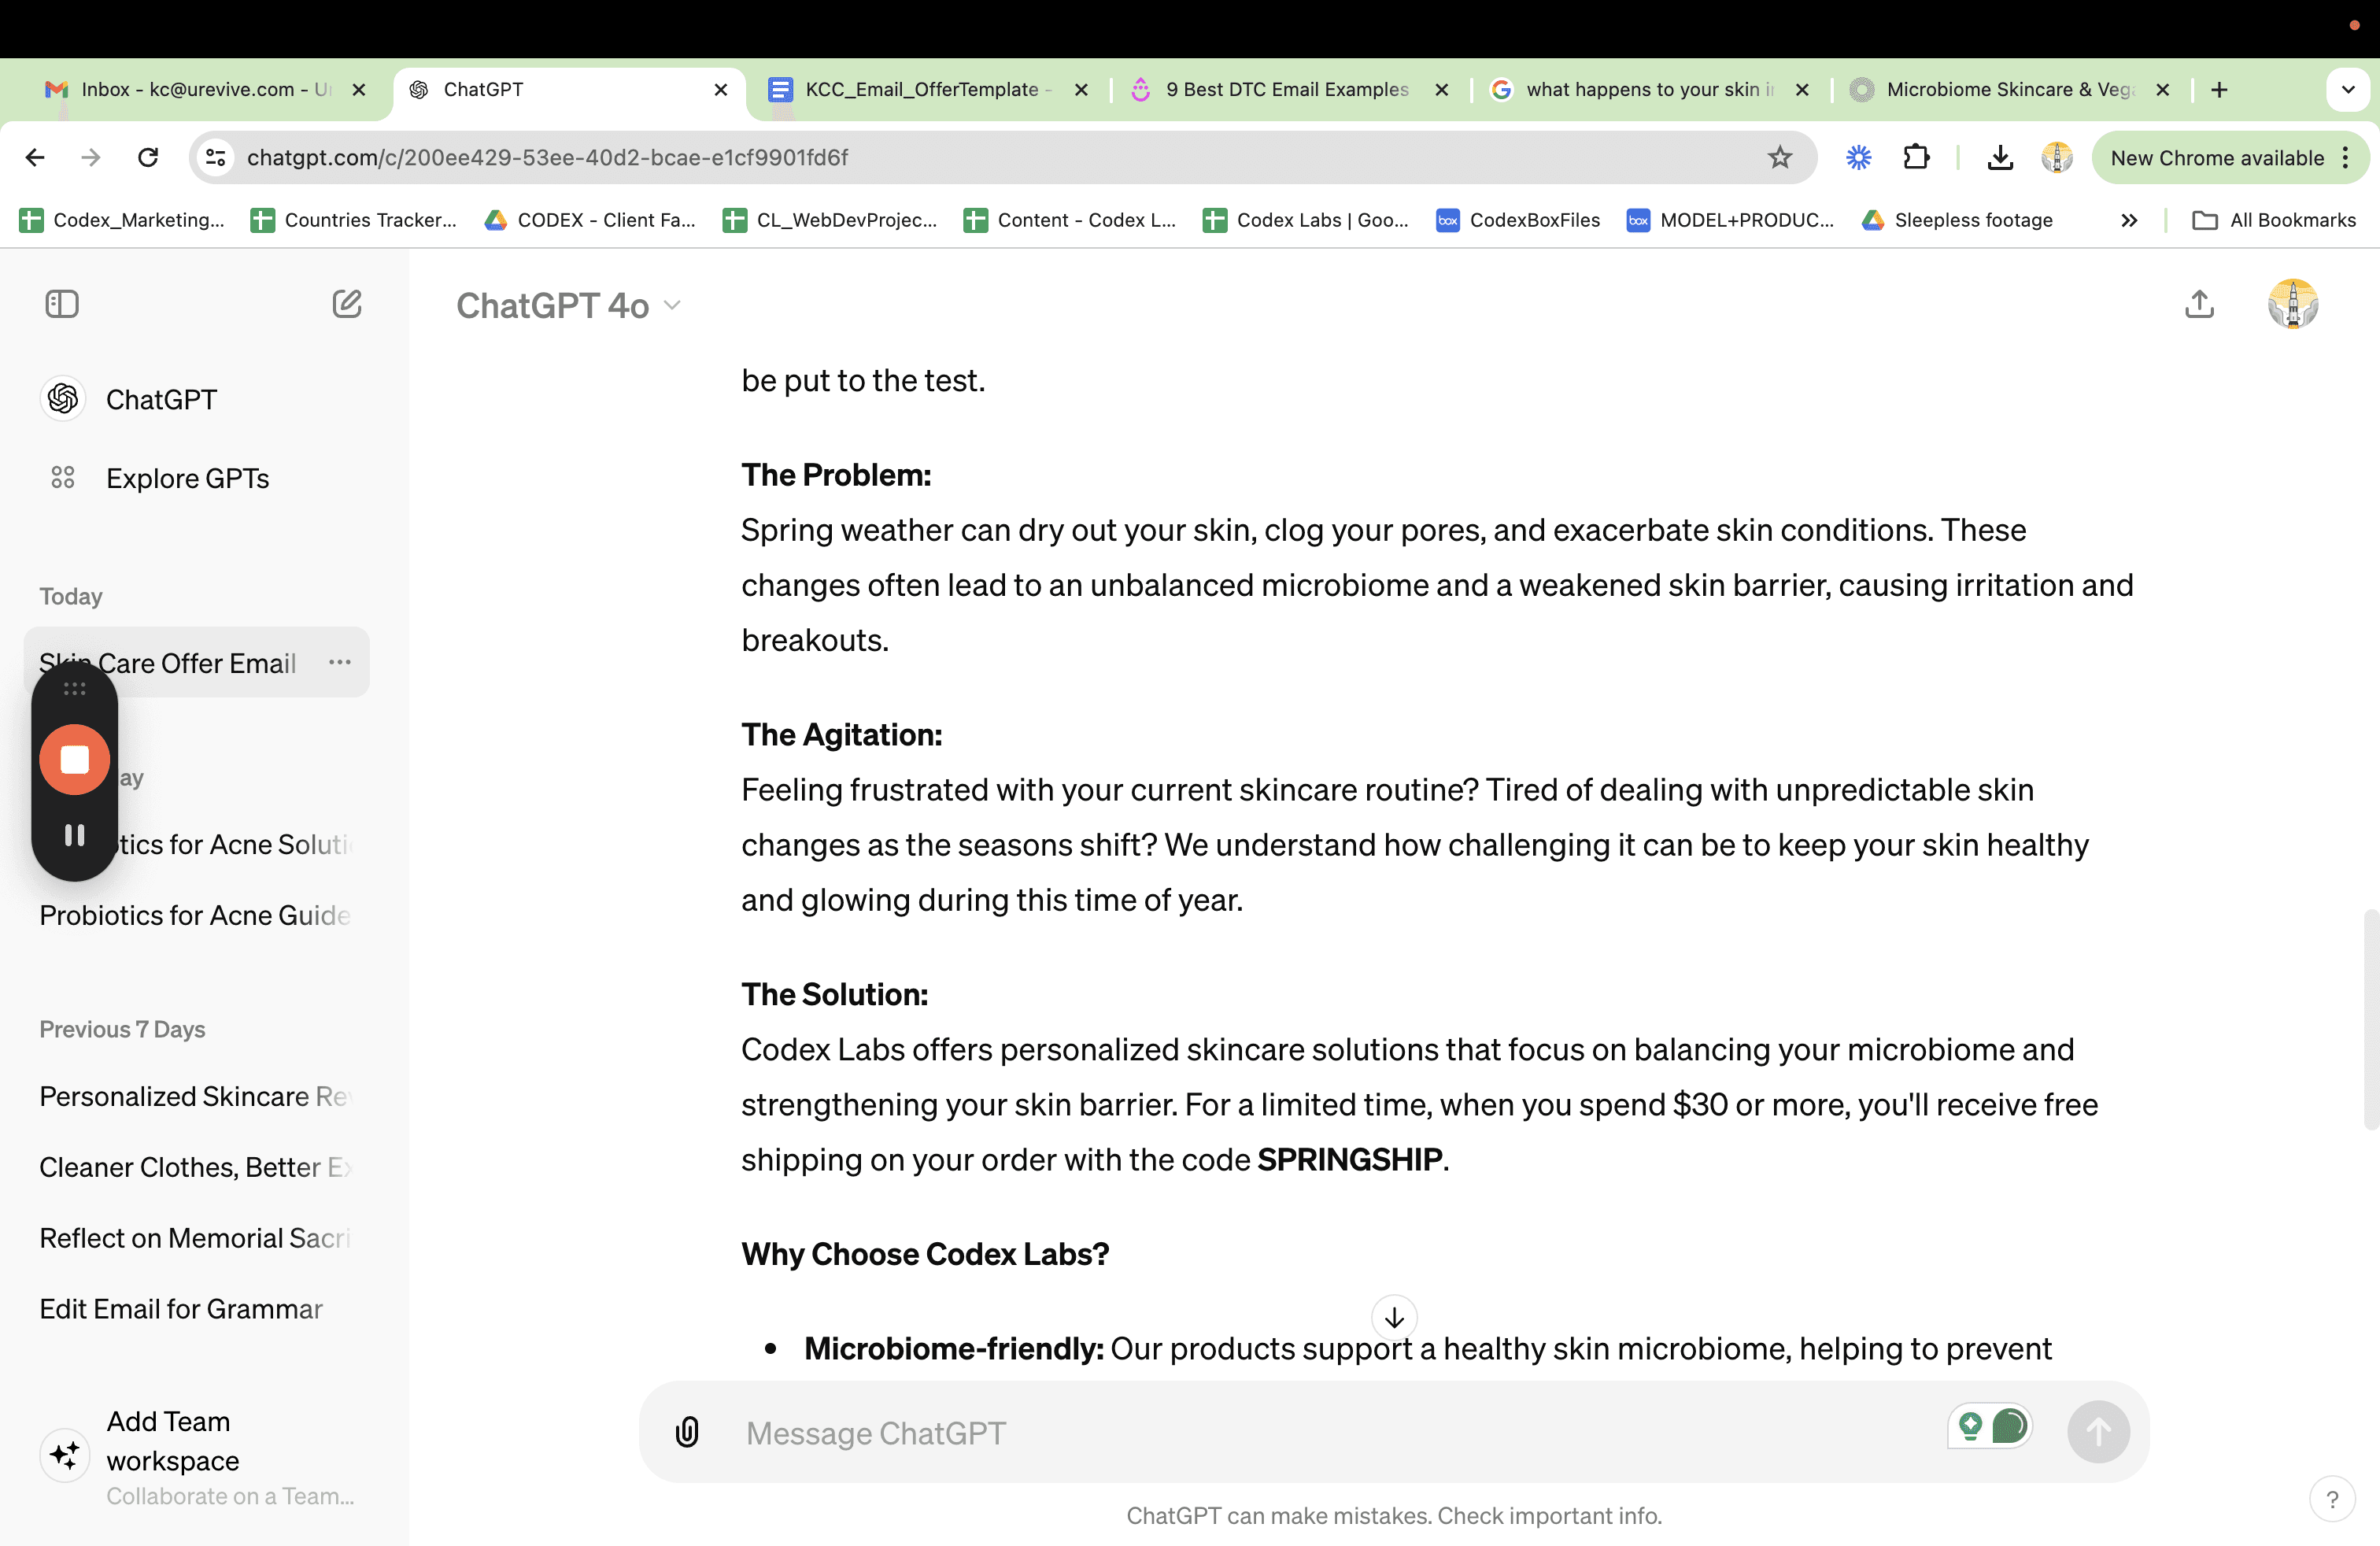Start a new chat with pencil icon
This screenshot has width=2380, height=1546.
pyautogui.click(x=347, y=304)
